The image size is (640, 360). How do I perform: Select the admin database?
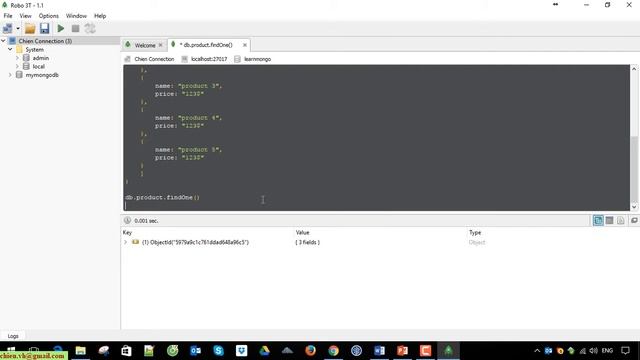point(41,58)
